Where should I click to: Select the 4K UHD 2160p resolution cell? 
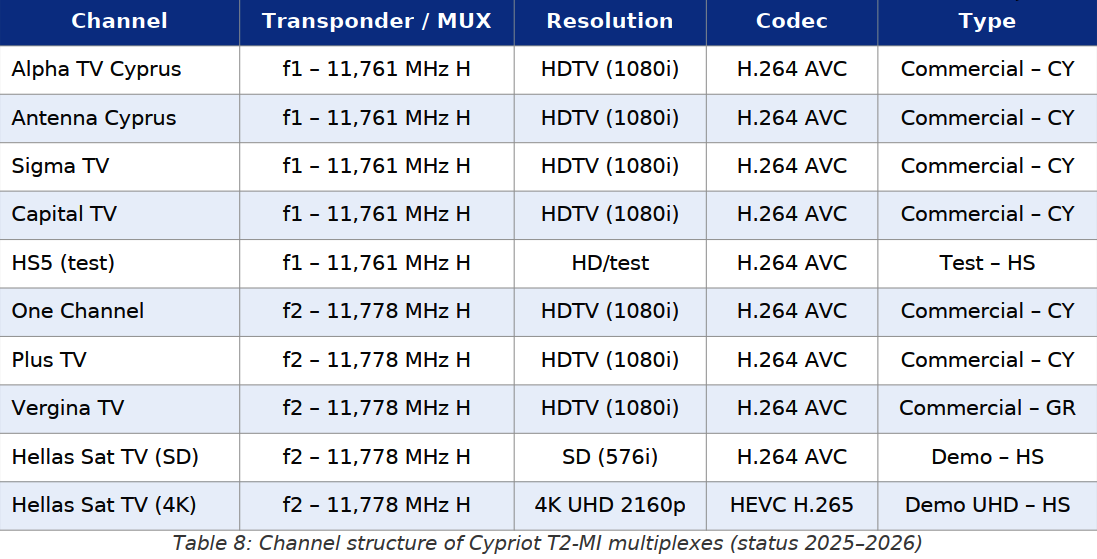(610, 505)
